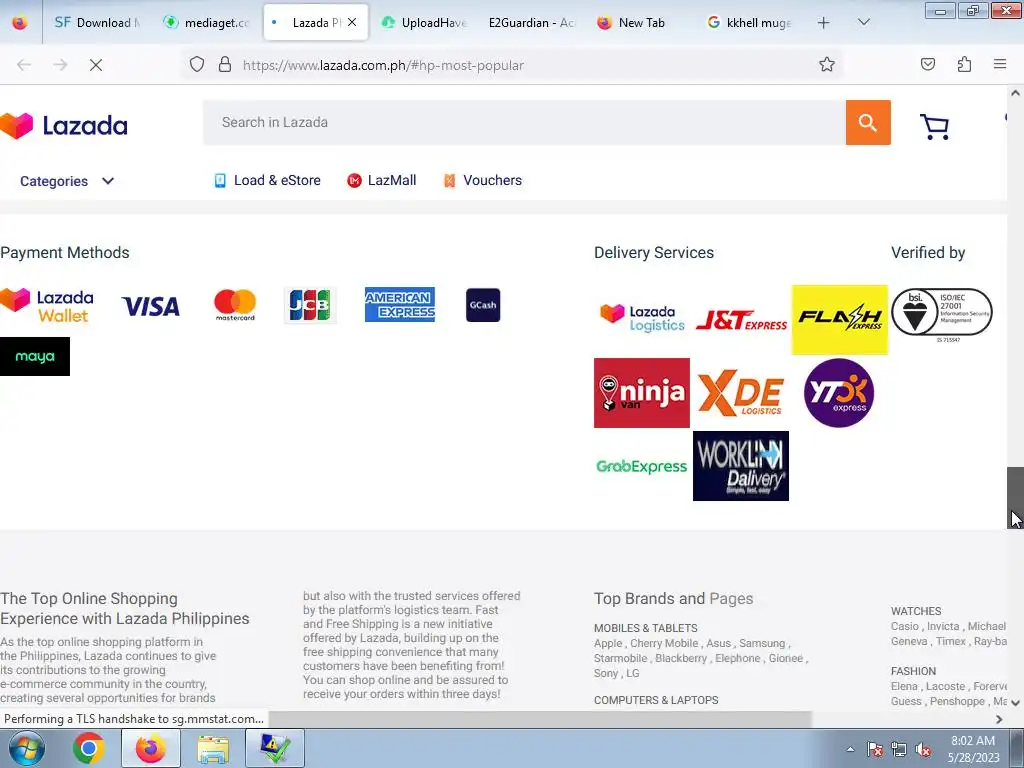This screenshot has height=768, width=1024.
Task: Switch to the SF Download tab
Action: pos(97,22)
